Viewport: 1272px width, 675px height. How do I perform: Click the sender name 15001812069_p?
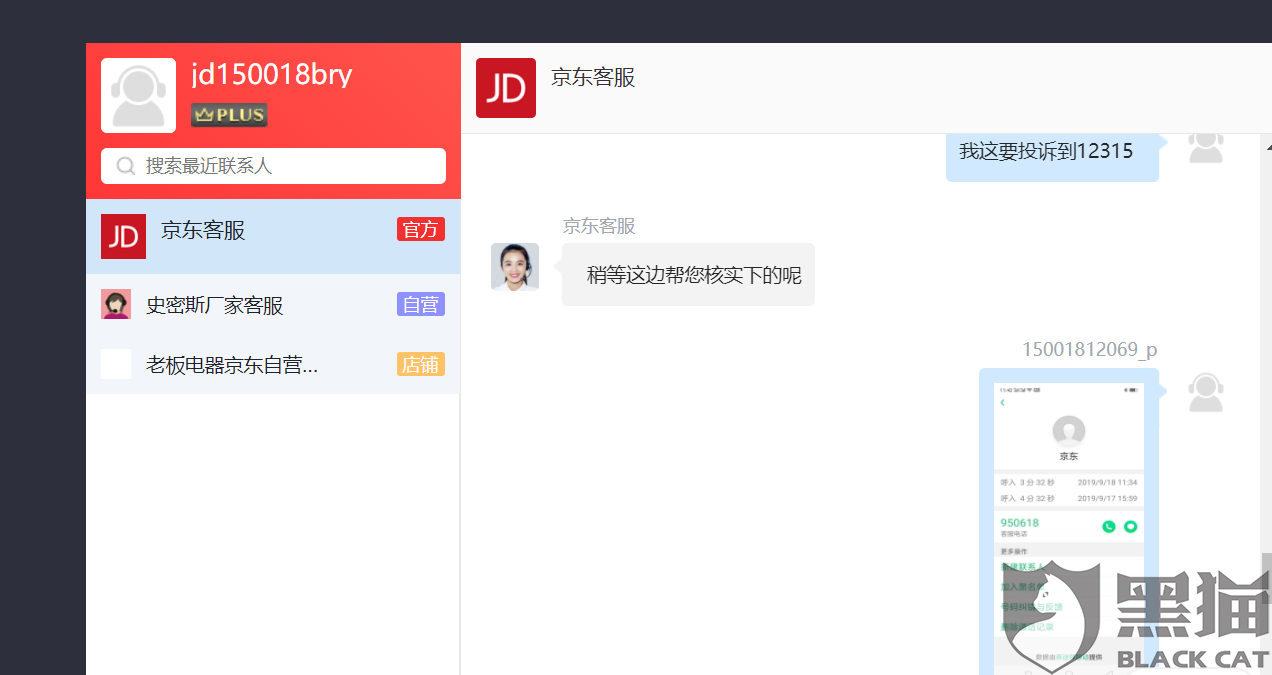[1089, 349]
